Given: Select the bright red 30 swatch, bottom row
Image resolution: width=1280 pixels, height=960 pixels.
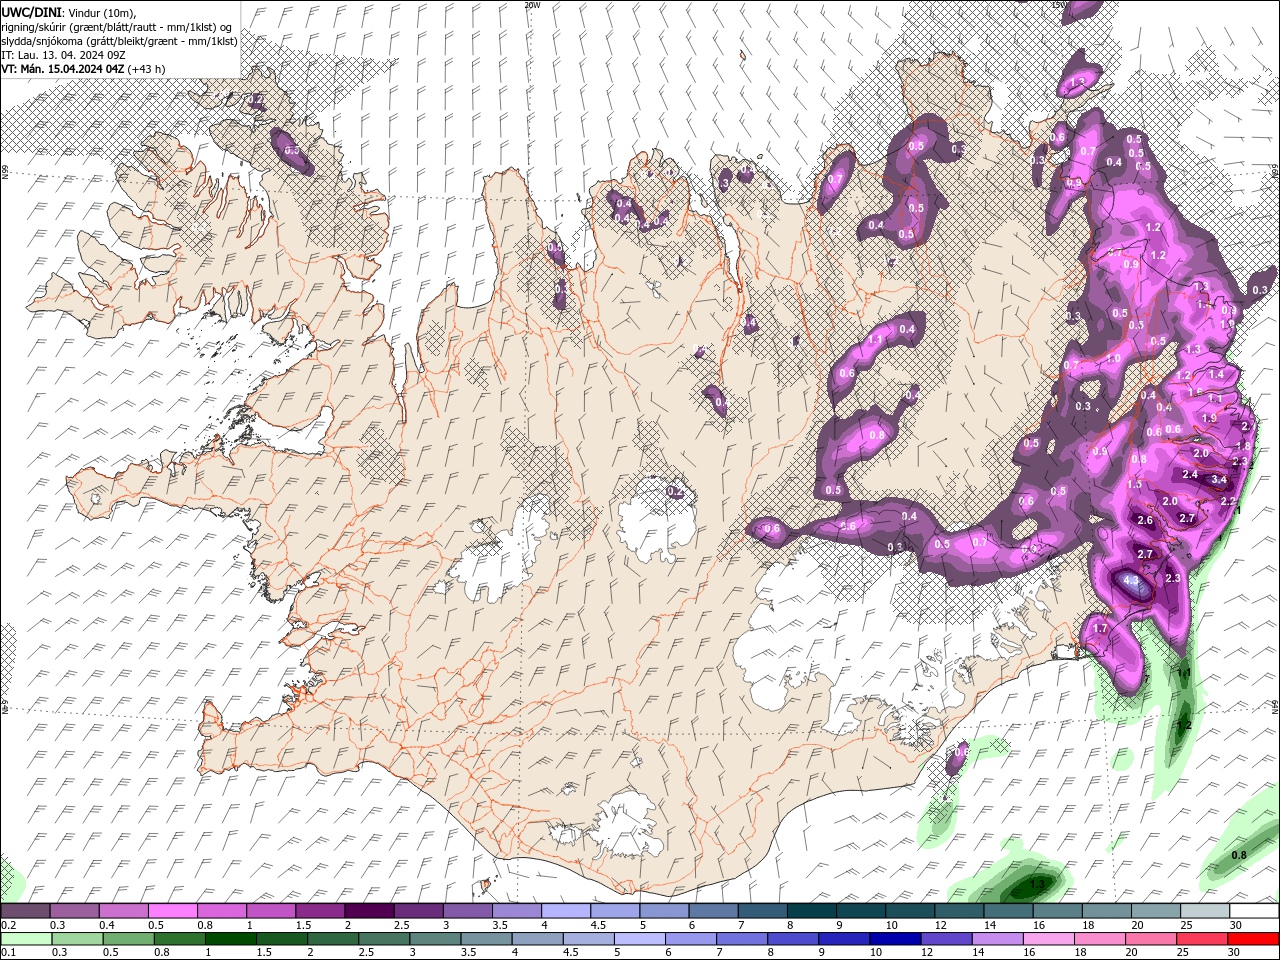Looking at the screenshot, I should (1253, 939).
